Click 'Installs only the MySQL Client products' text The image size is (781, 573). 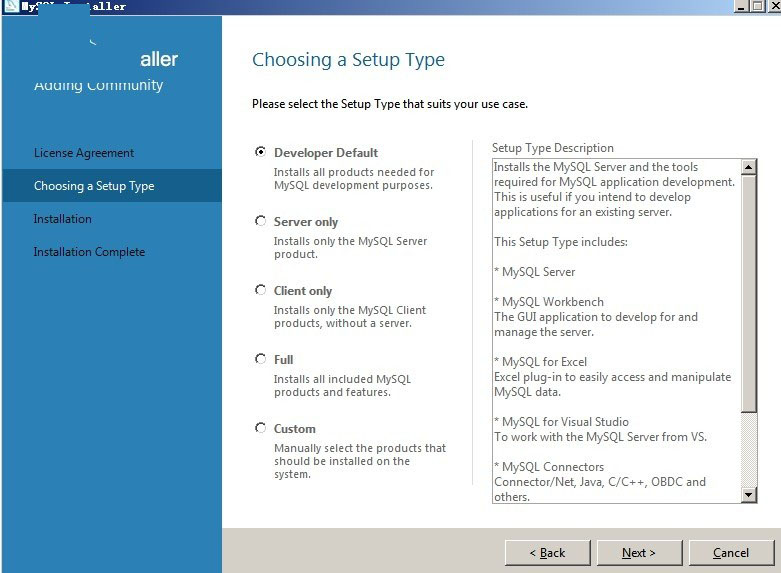coord(350,316)
